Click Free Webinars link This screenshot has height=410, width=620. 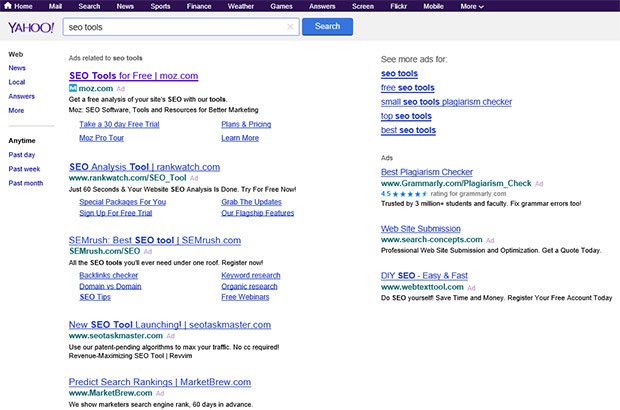tap(245, 297)
